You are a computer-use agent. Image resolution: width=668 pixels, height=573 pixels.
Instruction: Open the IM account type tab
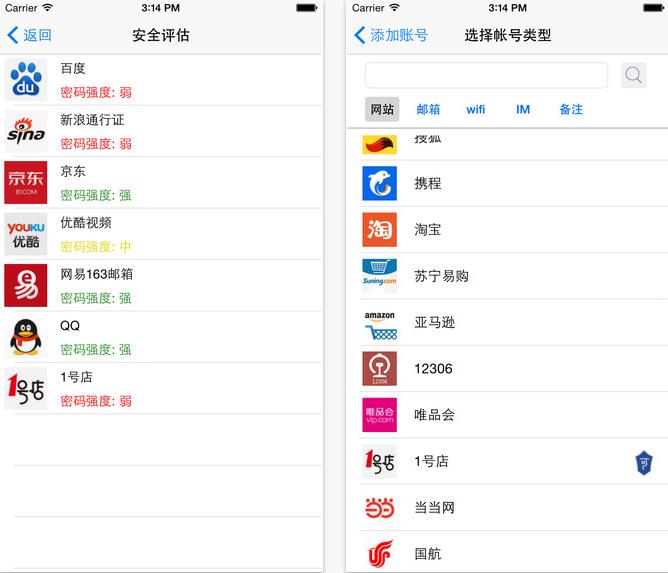pos(523,109)
